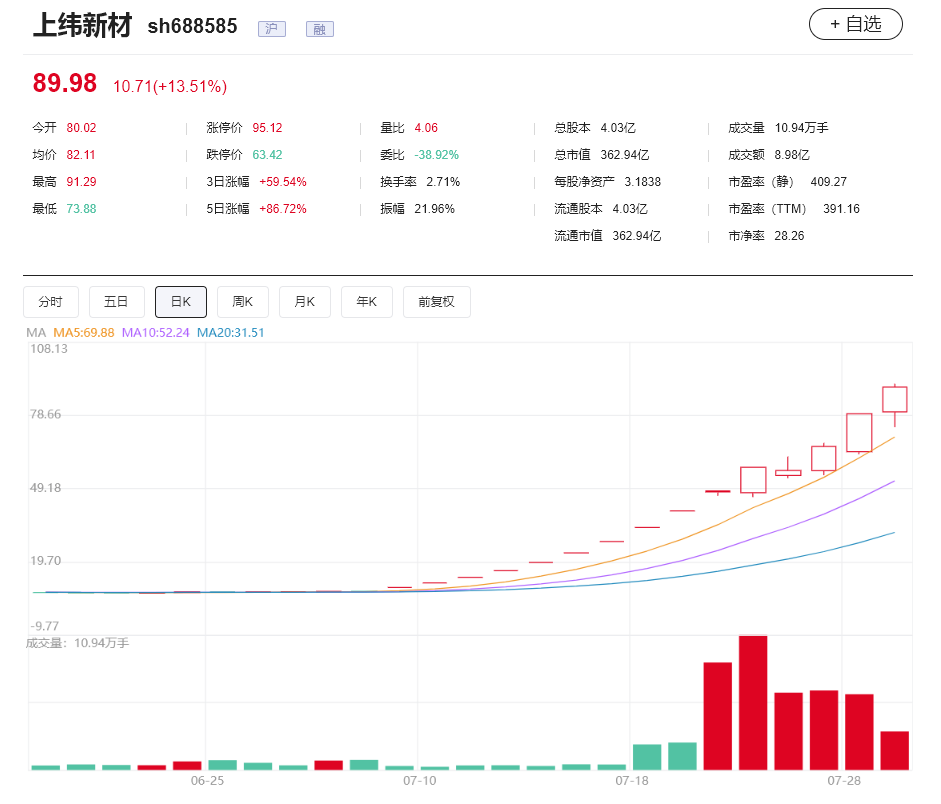Click the stock code sh688585
This screenshot has height=804, width=941.
(x=193, y=26)
